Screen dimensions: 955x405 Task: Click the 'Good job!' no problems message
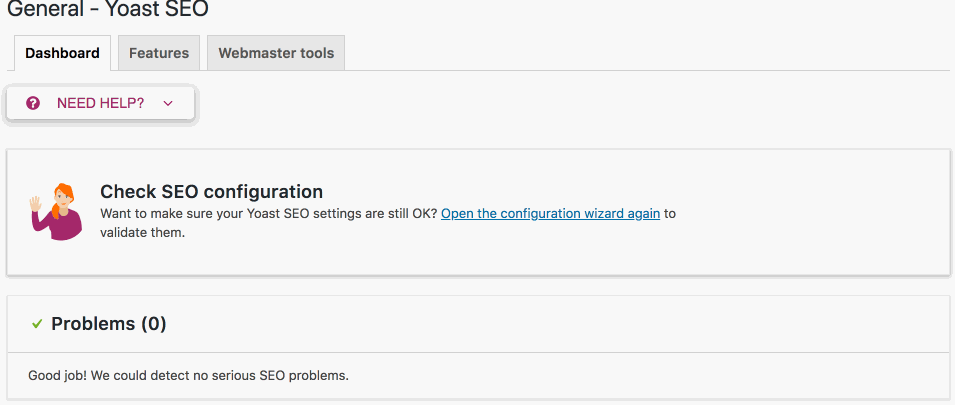click(x=188, y=376)
